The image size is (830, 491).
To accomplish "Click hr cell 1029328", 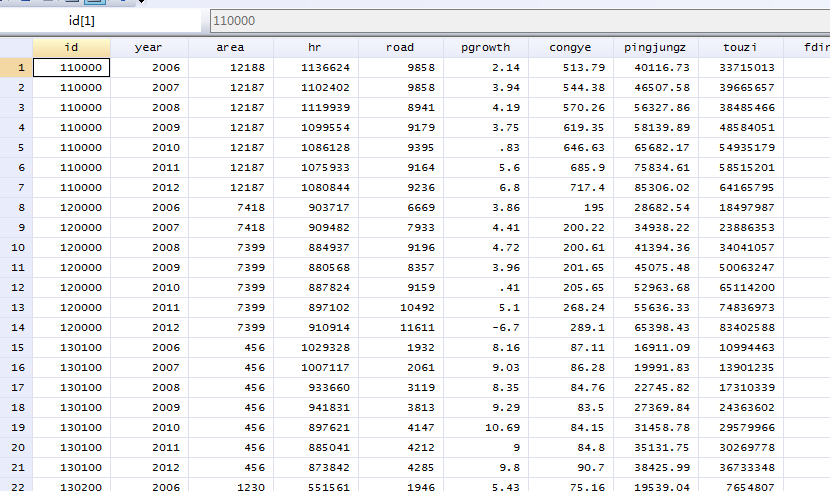I will point(316,348).
